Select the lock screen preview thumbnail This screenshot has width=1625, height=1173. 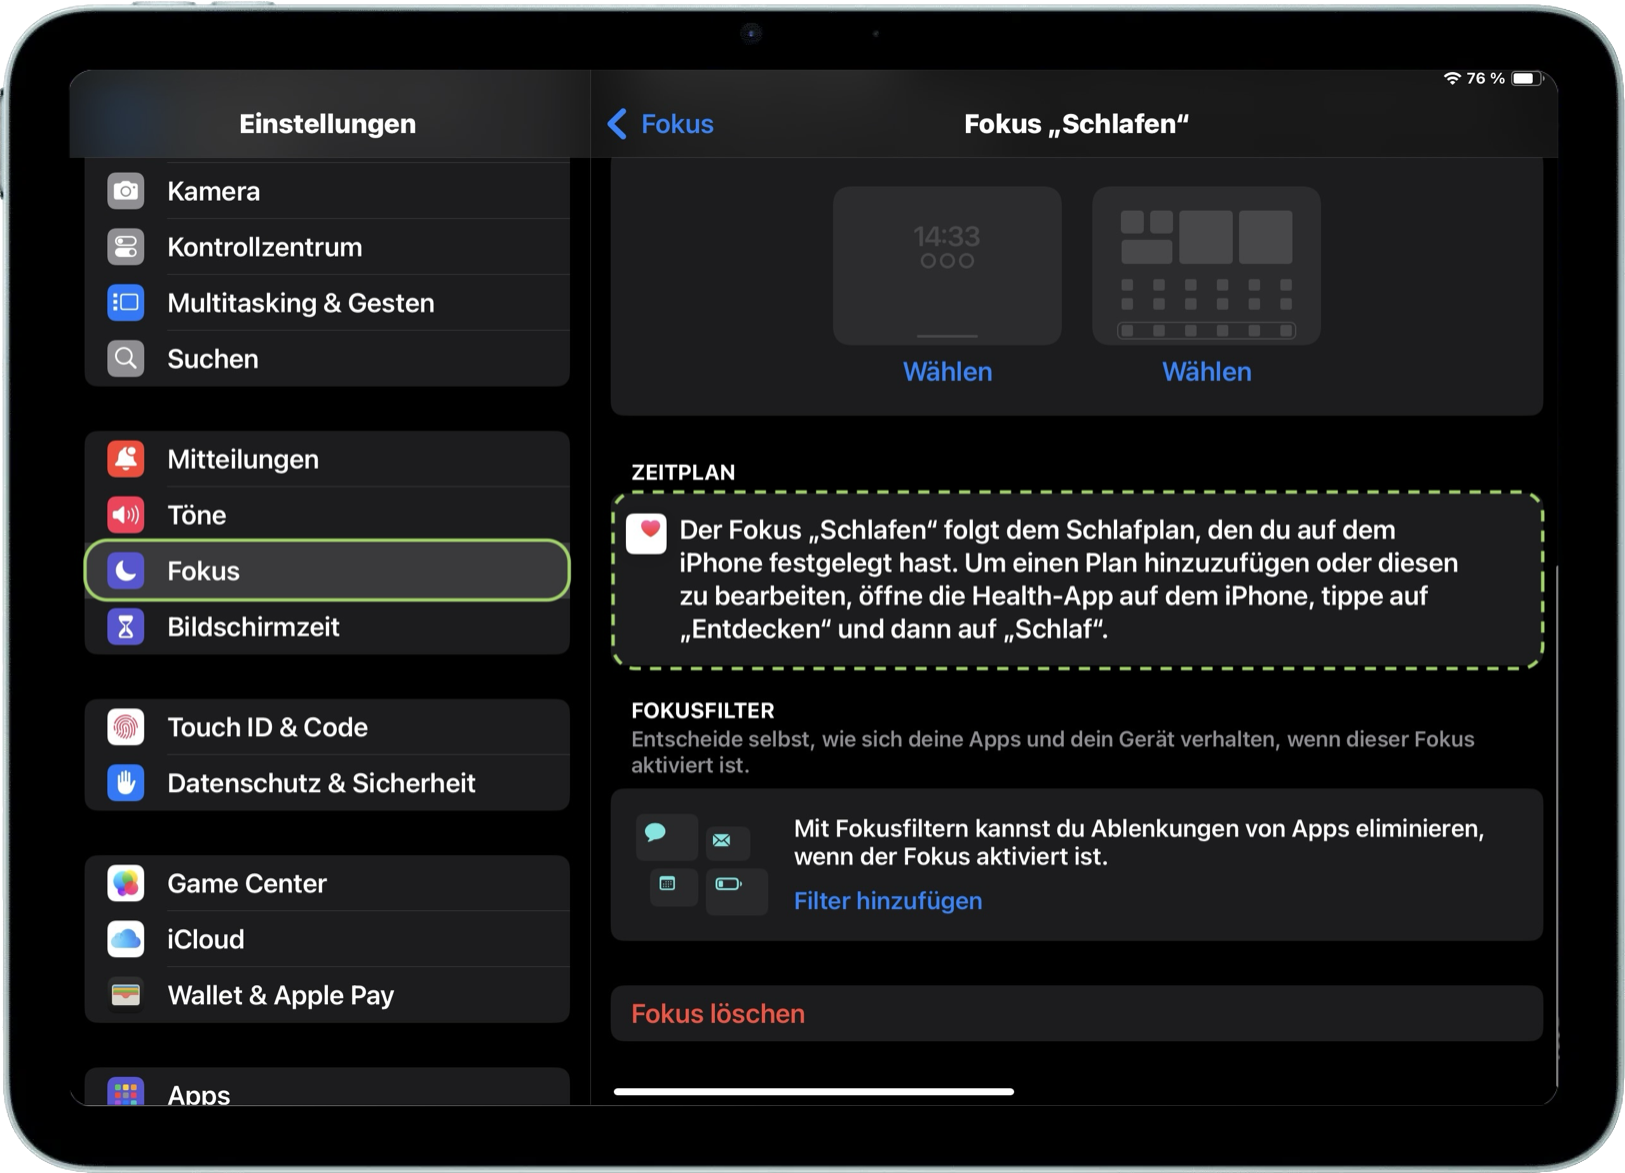tap(948, 266)
